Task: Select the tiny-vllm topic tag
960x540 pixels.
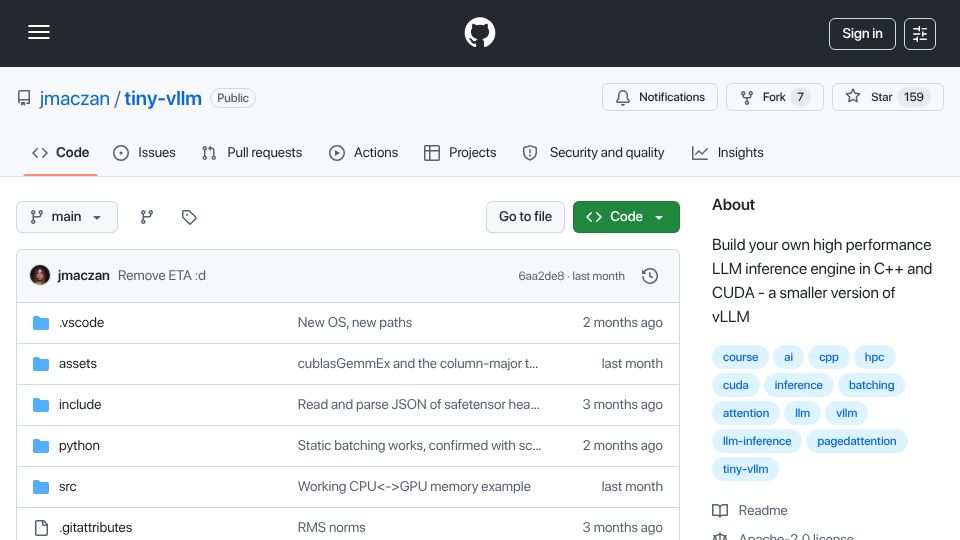Action: [745, 469]
